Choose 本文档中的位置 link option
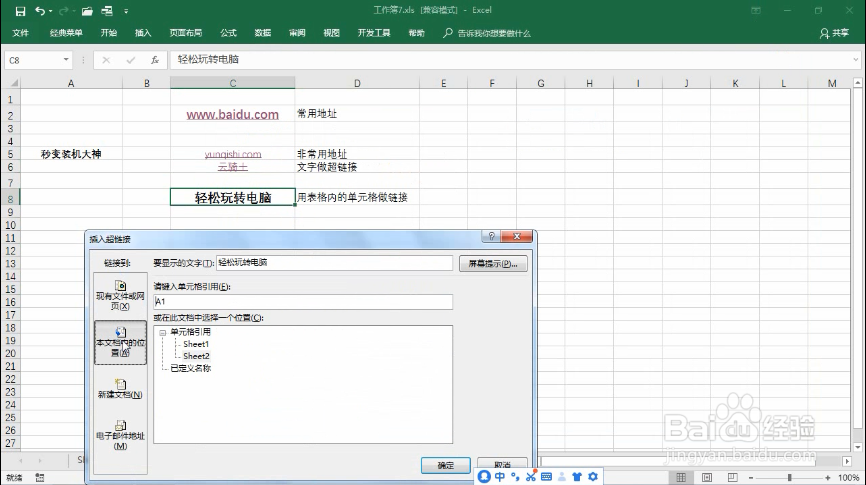866x485 pixels. (120, 342)
